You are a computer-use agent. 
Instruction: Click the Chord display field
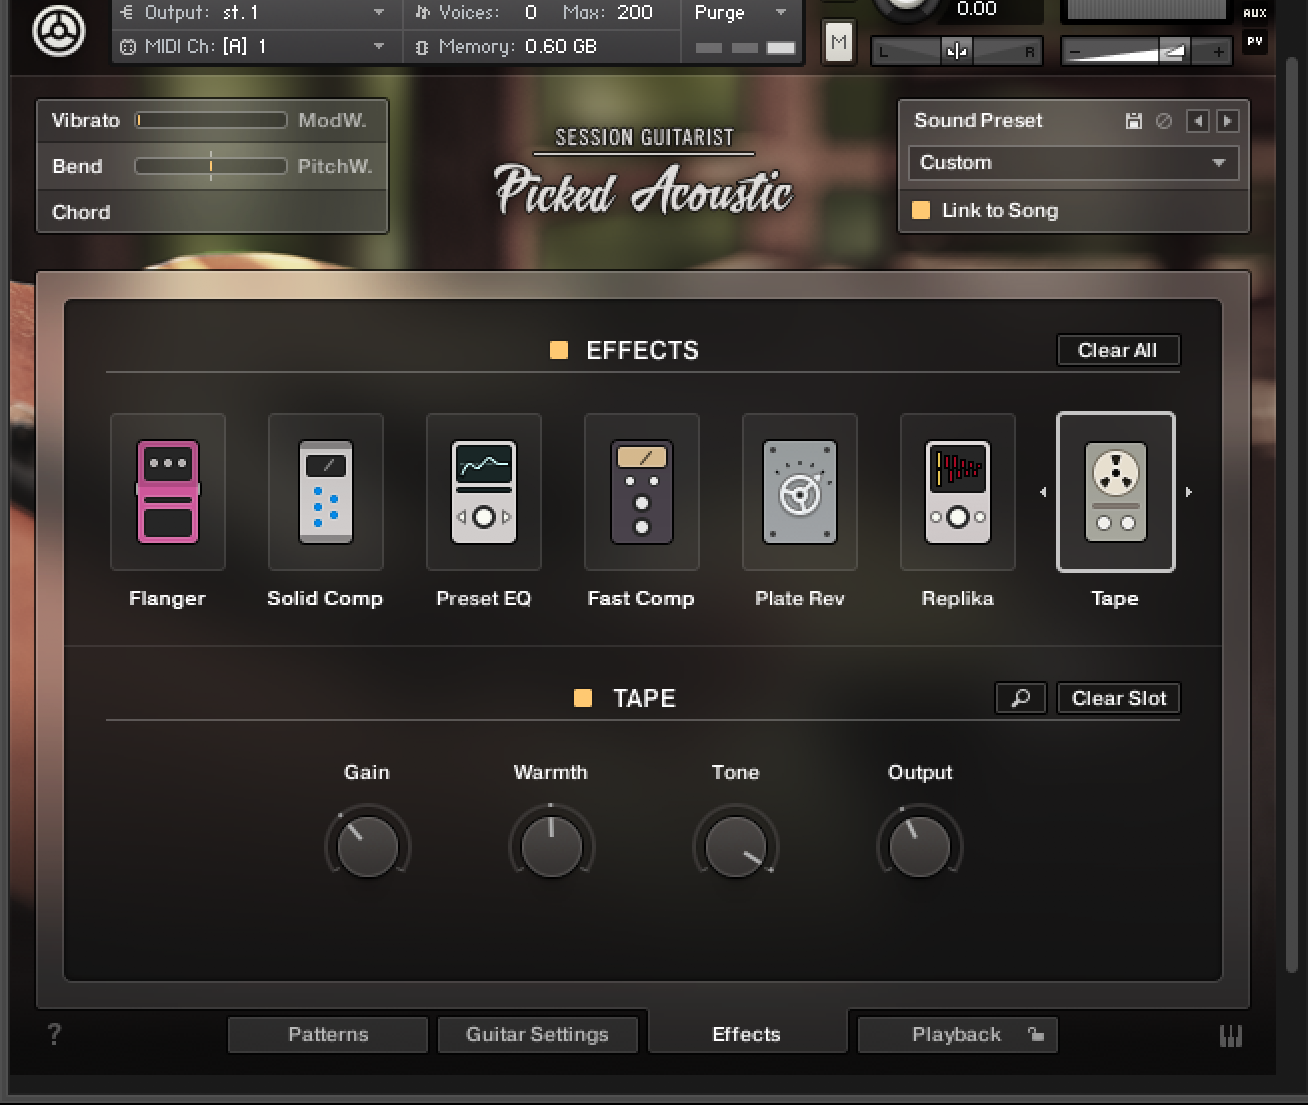pos(212,212)
